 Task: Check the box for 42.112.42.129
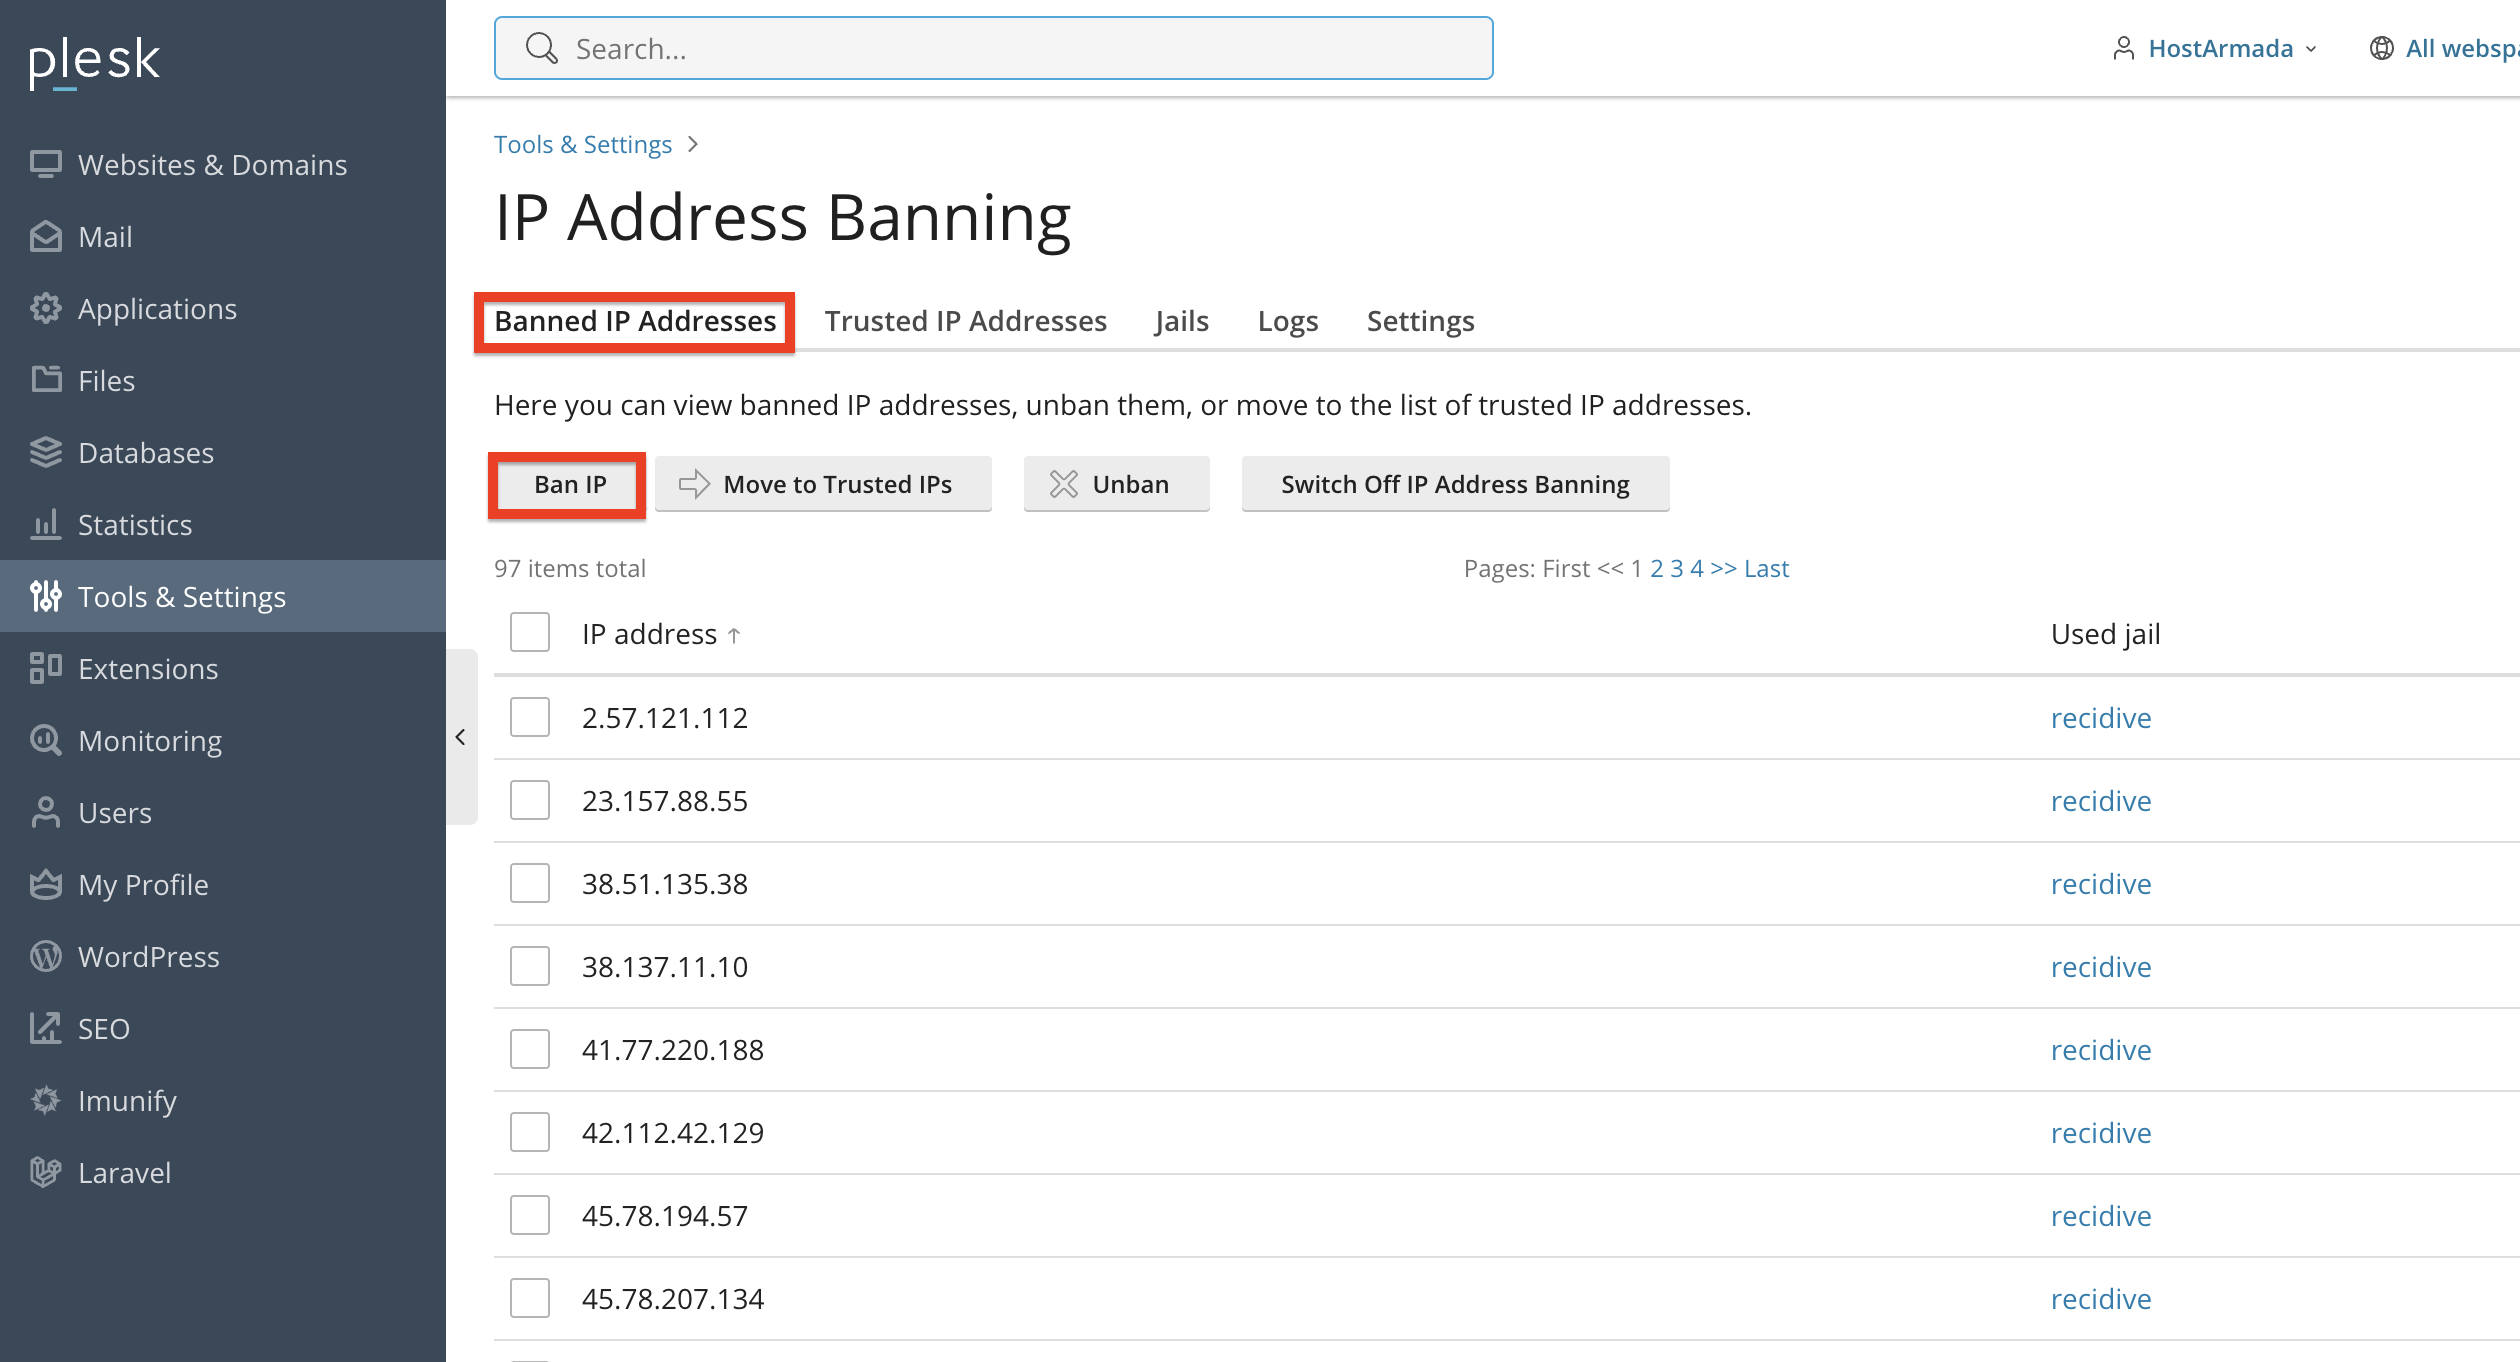530,1132
